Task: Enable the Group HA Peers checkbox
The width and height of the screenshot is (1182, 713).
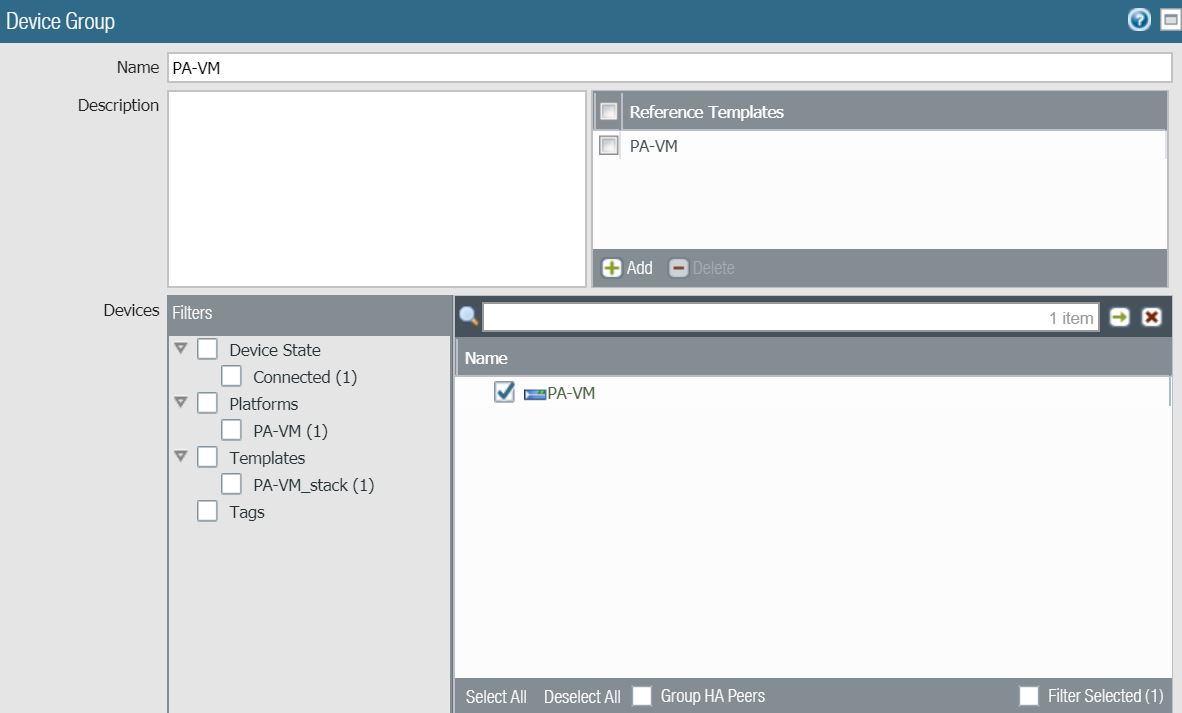Action: [x=642, y=696]
